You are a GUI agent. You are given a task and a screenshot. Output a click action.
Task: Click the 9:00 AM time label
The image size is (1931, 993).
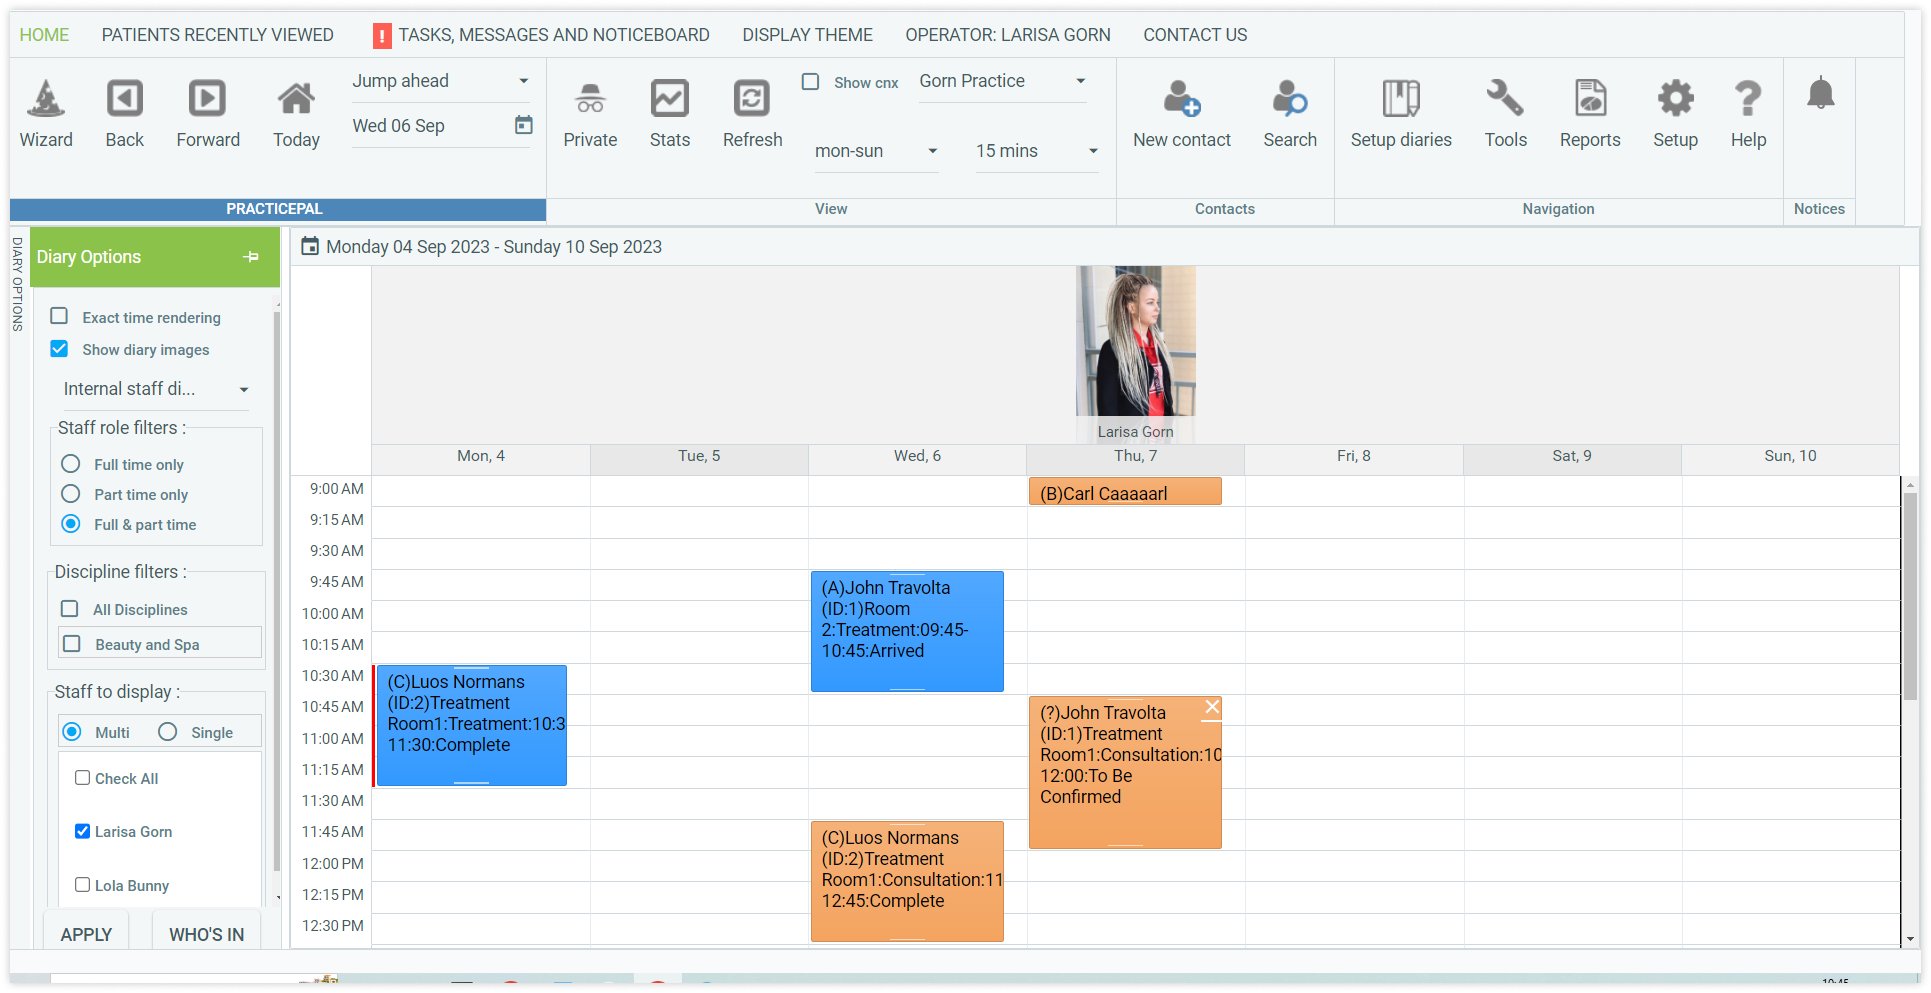click(x=336, y=489)
